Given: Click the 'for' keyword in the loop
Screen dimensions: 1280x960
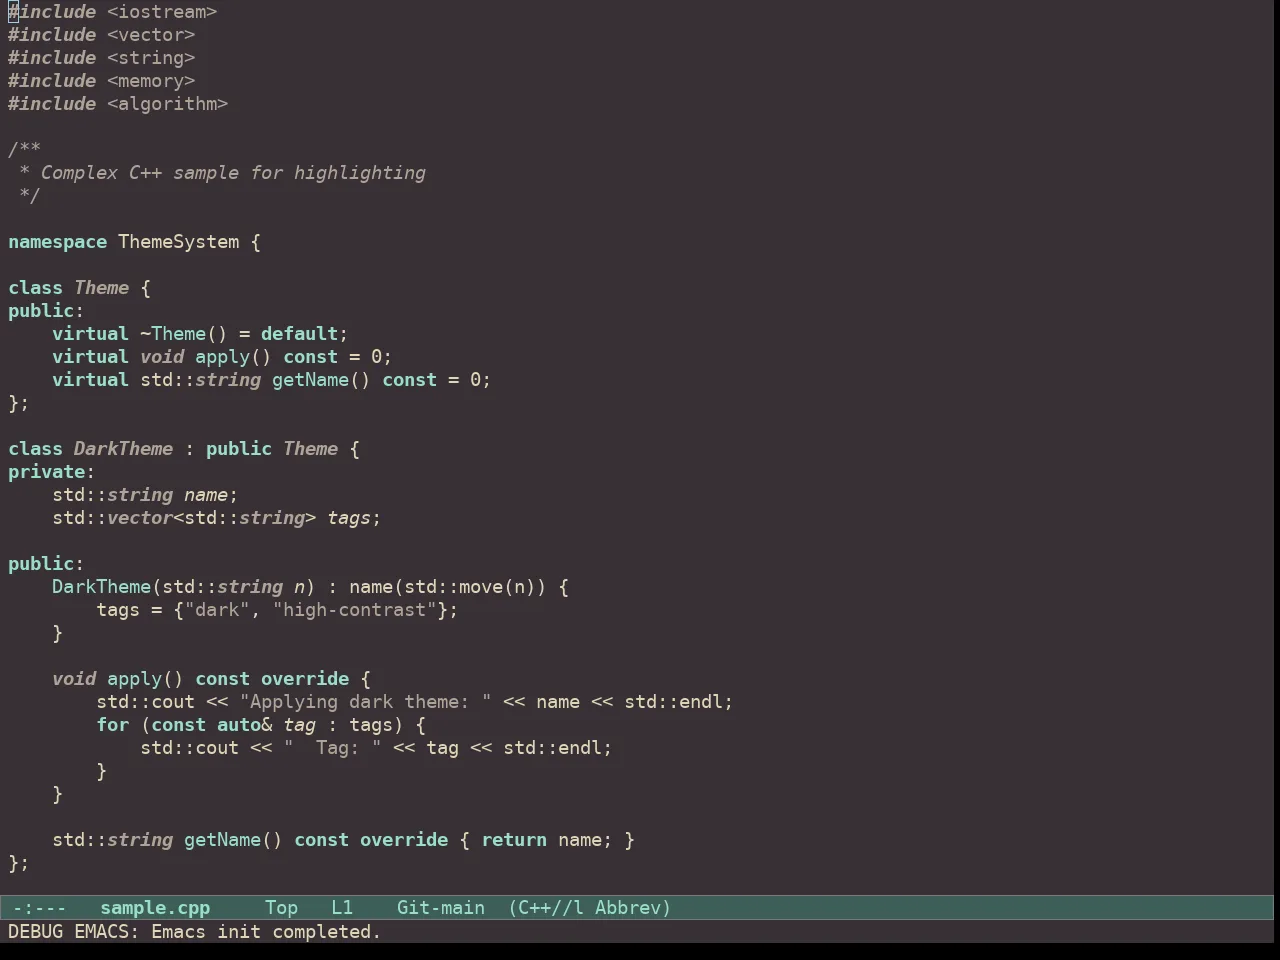Looking at the screenshot, I should click(113, 725).
